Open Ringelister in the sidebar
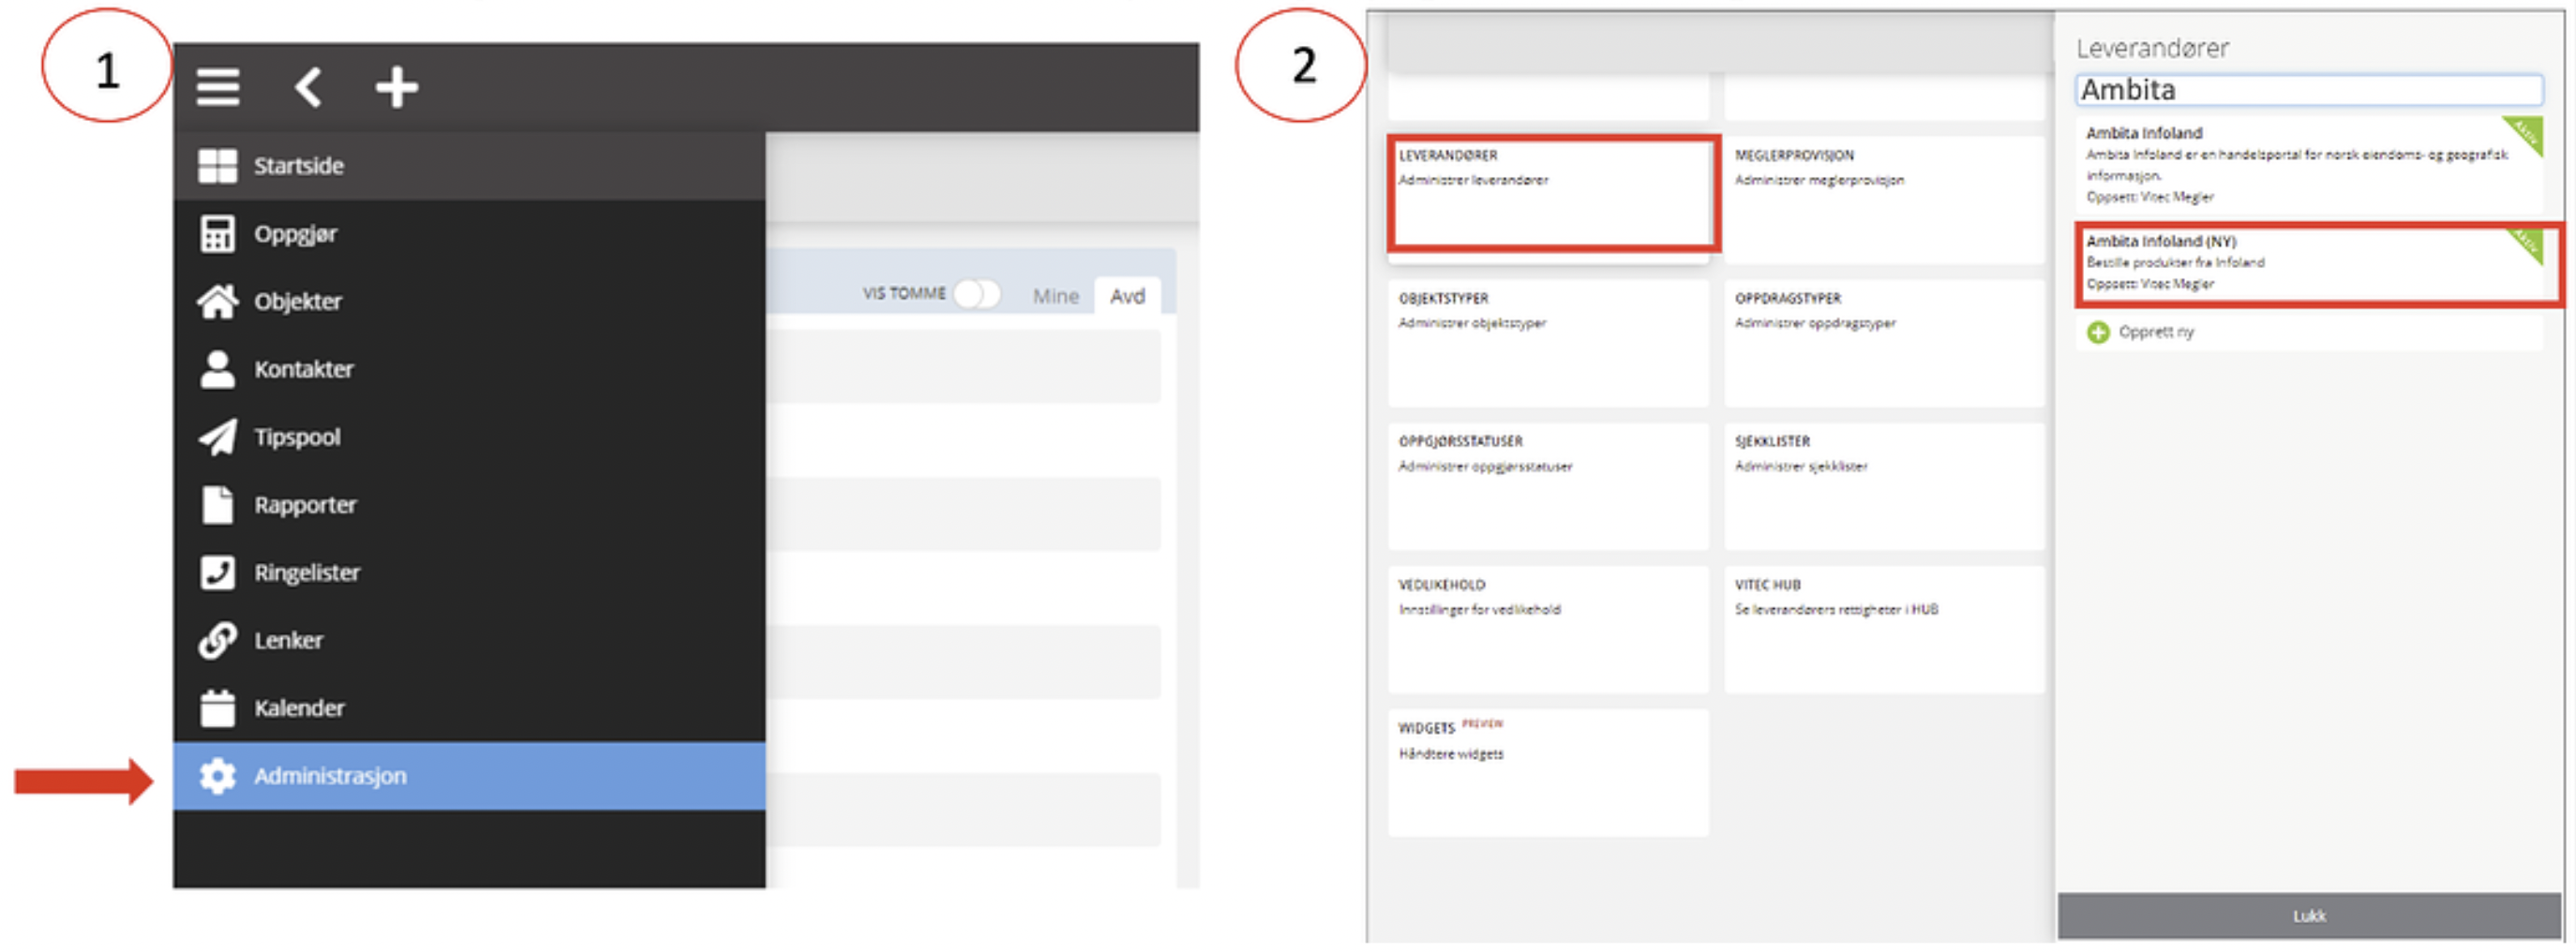Image resolution: width=2576 pixels, height=952 pixels. click(x=469, y=573)
